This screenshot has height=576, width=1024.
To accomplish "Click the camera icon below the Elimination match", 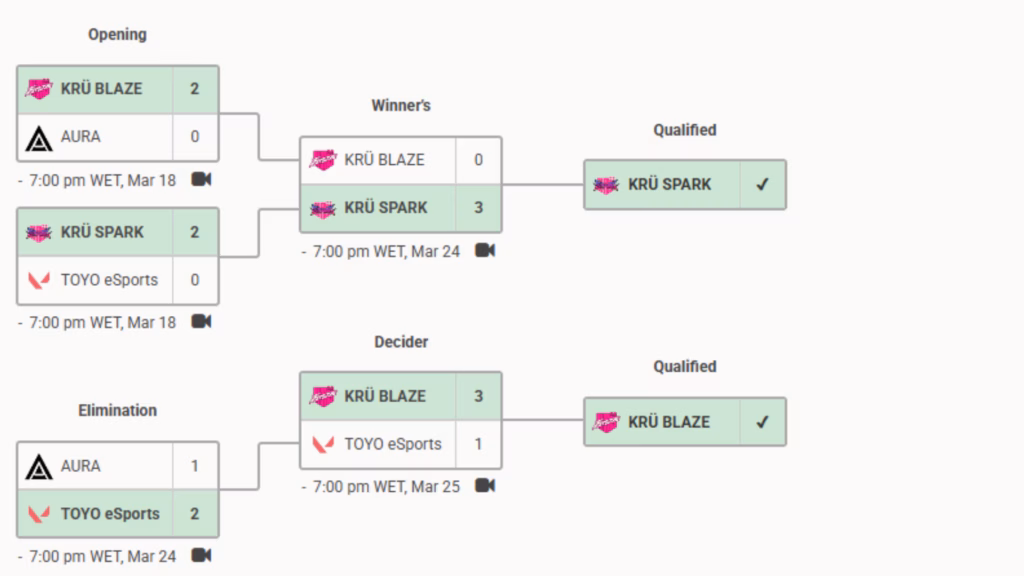I will pos(200,557).
